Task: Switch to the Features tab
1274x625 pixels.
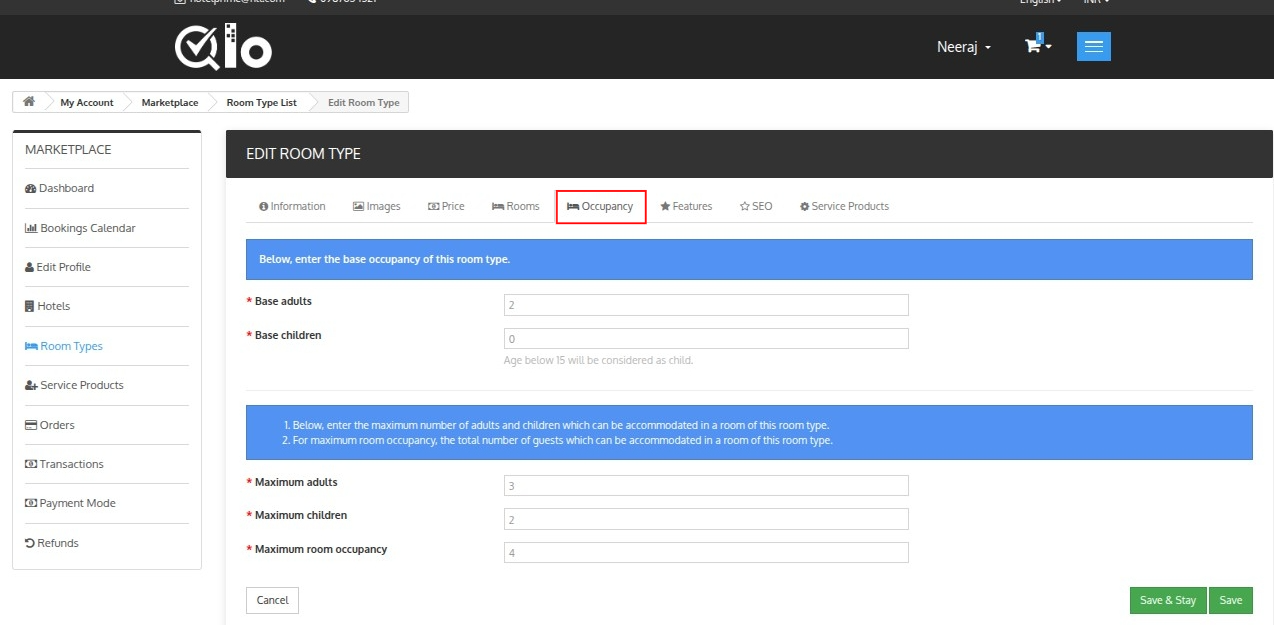Action: click(x=686, y=206)
